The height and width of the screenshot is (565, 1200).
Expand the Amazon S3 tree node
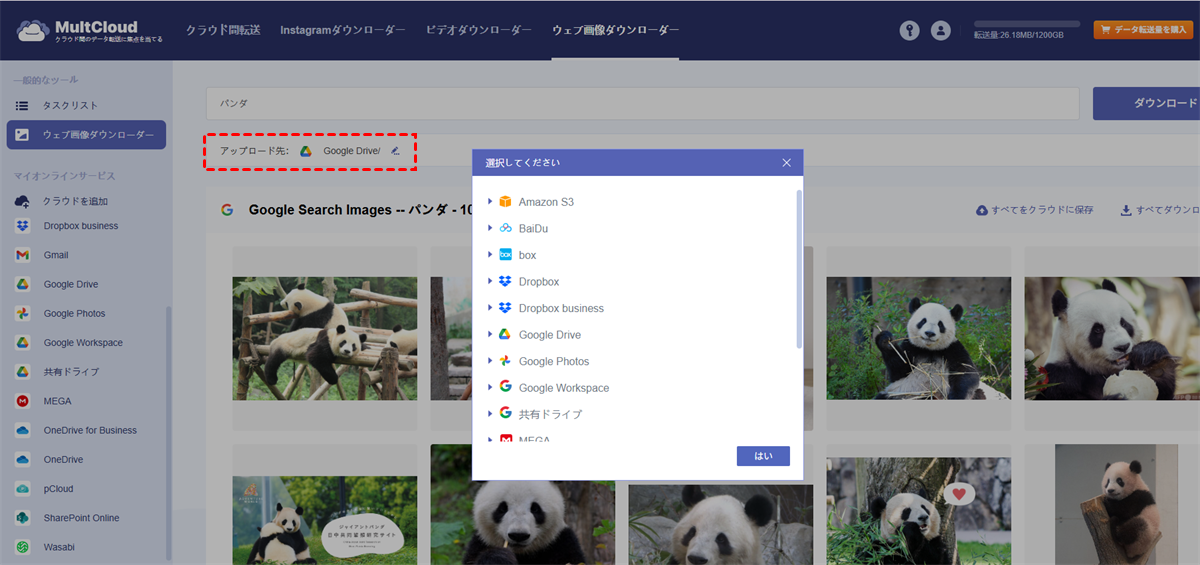490,202
